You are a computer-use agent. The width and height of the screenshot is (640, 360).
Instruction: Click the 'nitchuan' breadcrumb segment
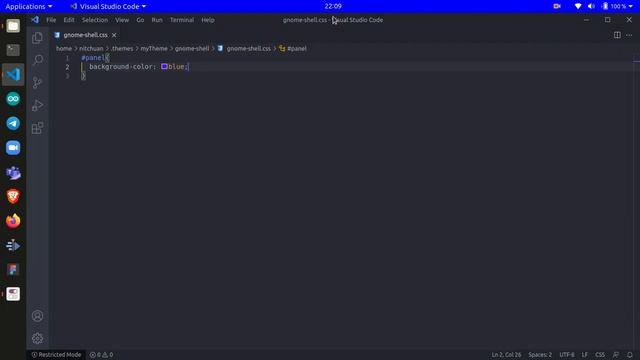pos(91,48)
